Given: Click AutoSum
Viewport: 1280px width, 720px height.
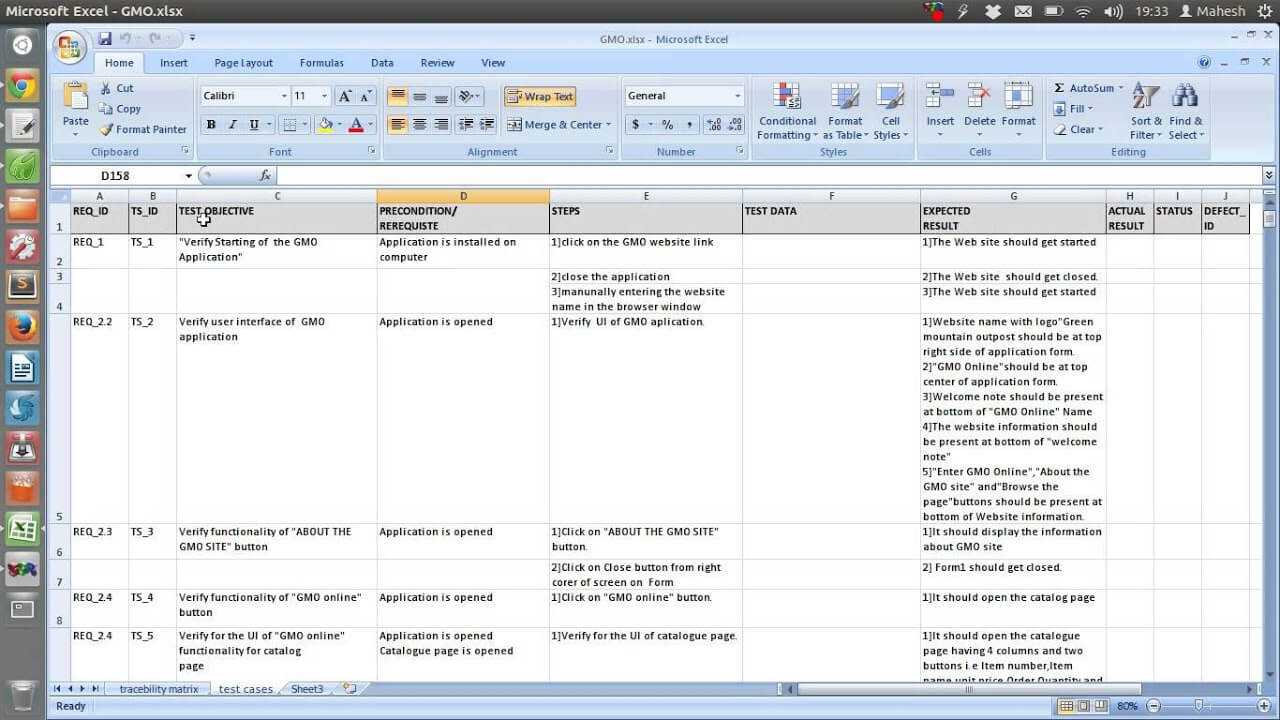Looking at the screenshot, I should click(x=1089, y=88).
